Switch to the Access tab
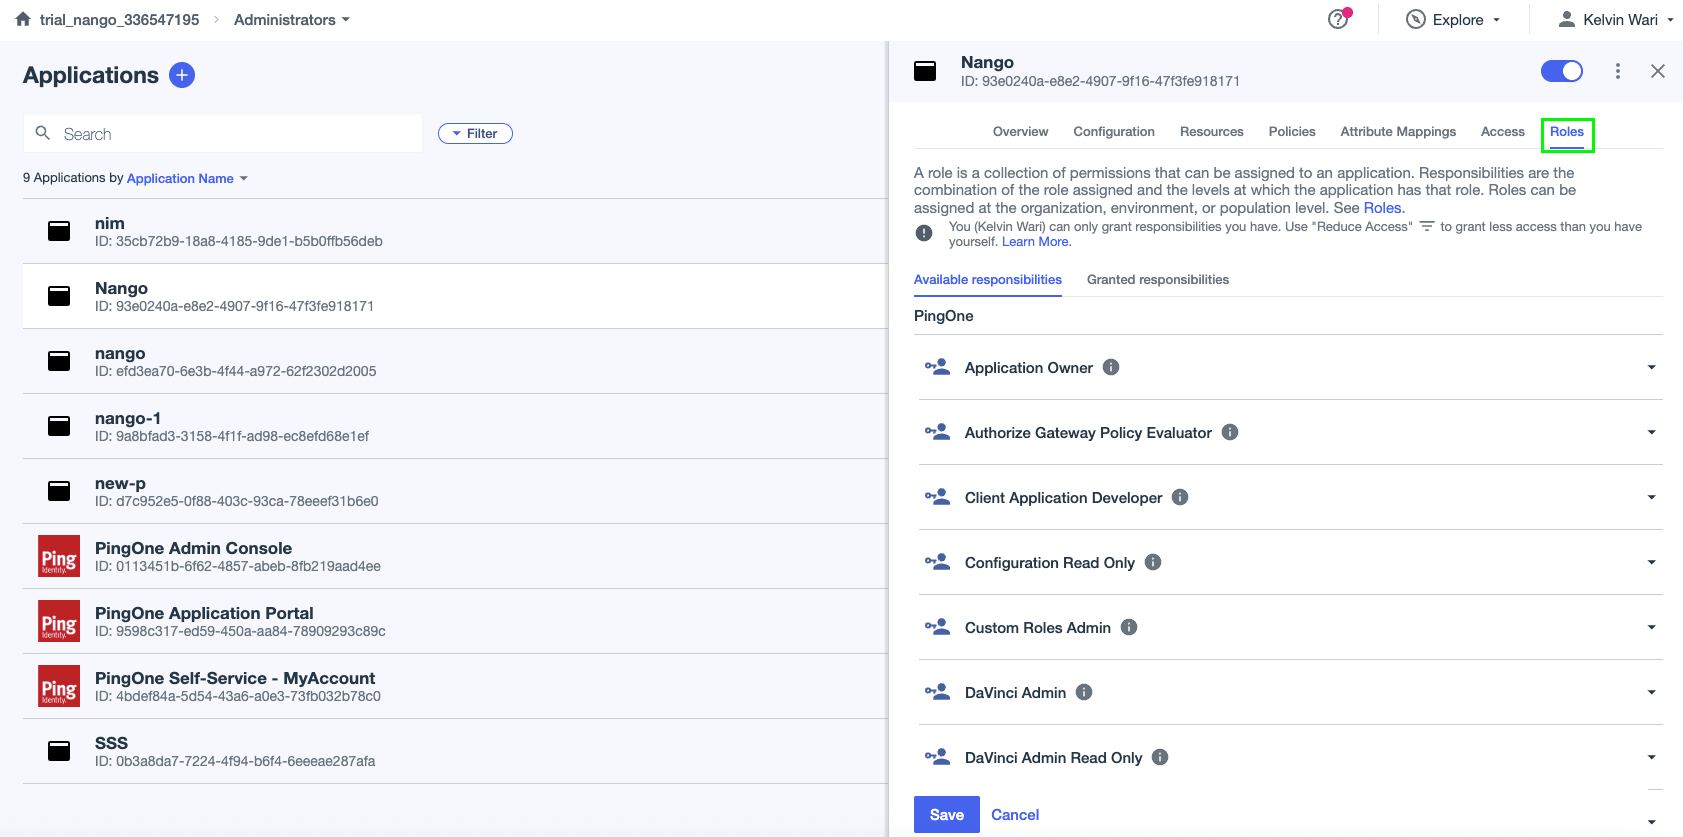Image resolution: width=1683 pixels, height=837 pixels. [1502, 131]
